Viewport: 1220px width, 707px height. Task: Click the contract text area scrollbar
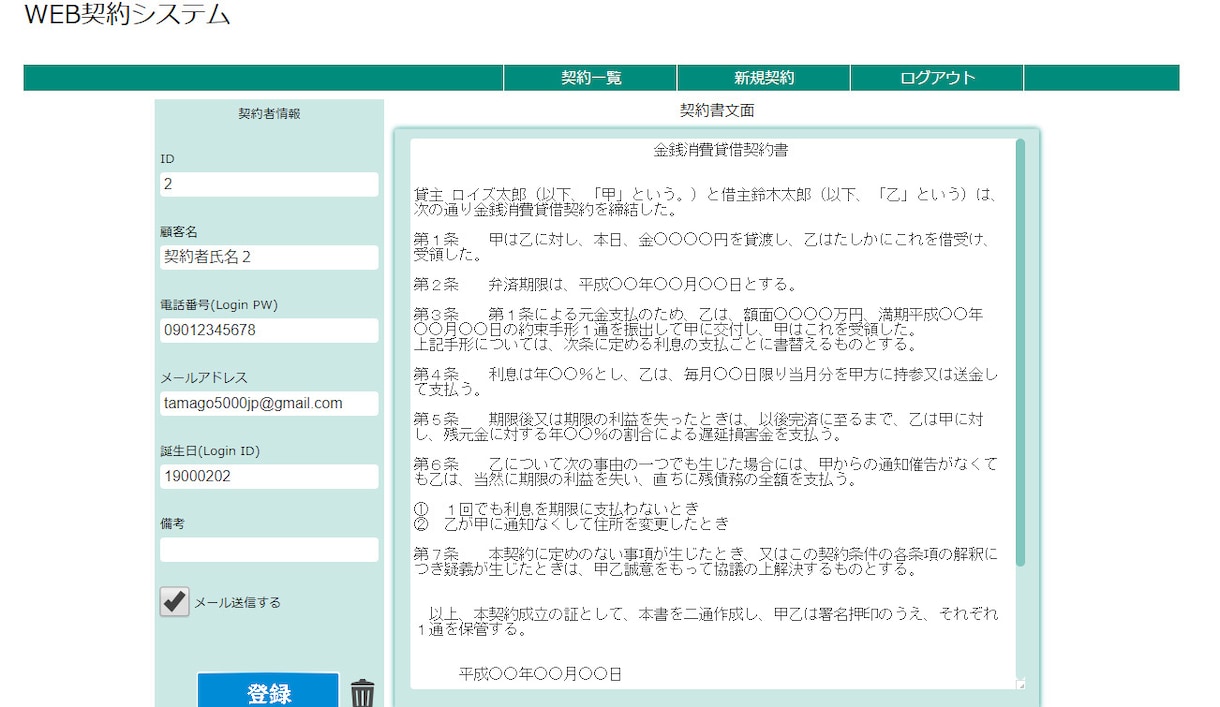point(1020,352)
